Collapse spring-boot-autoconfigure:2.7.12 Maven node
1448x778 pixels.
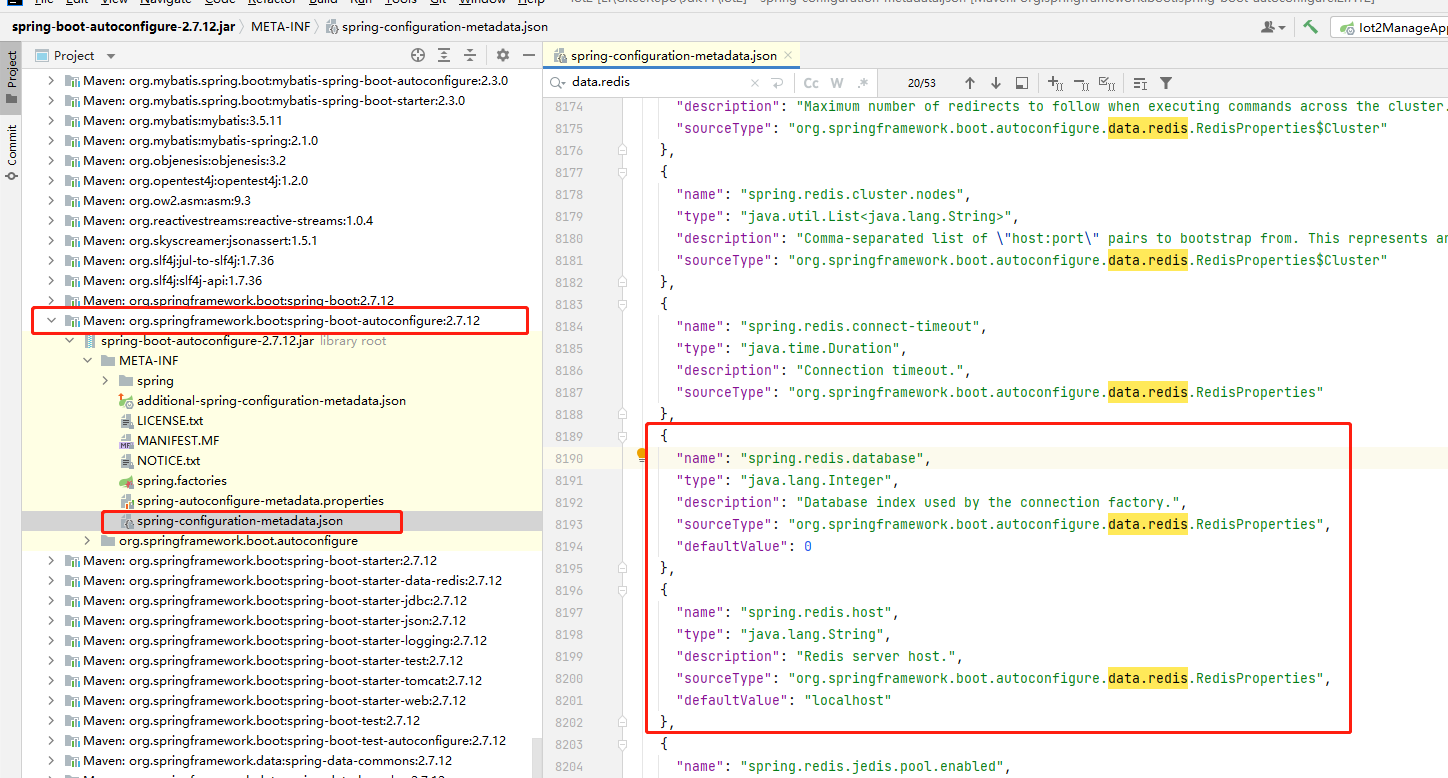pyautogui.click(x=51, y=321)
